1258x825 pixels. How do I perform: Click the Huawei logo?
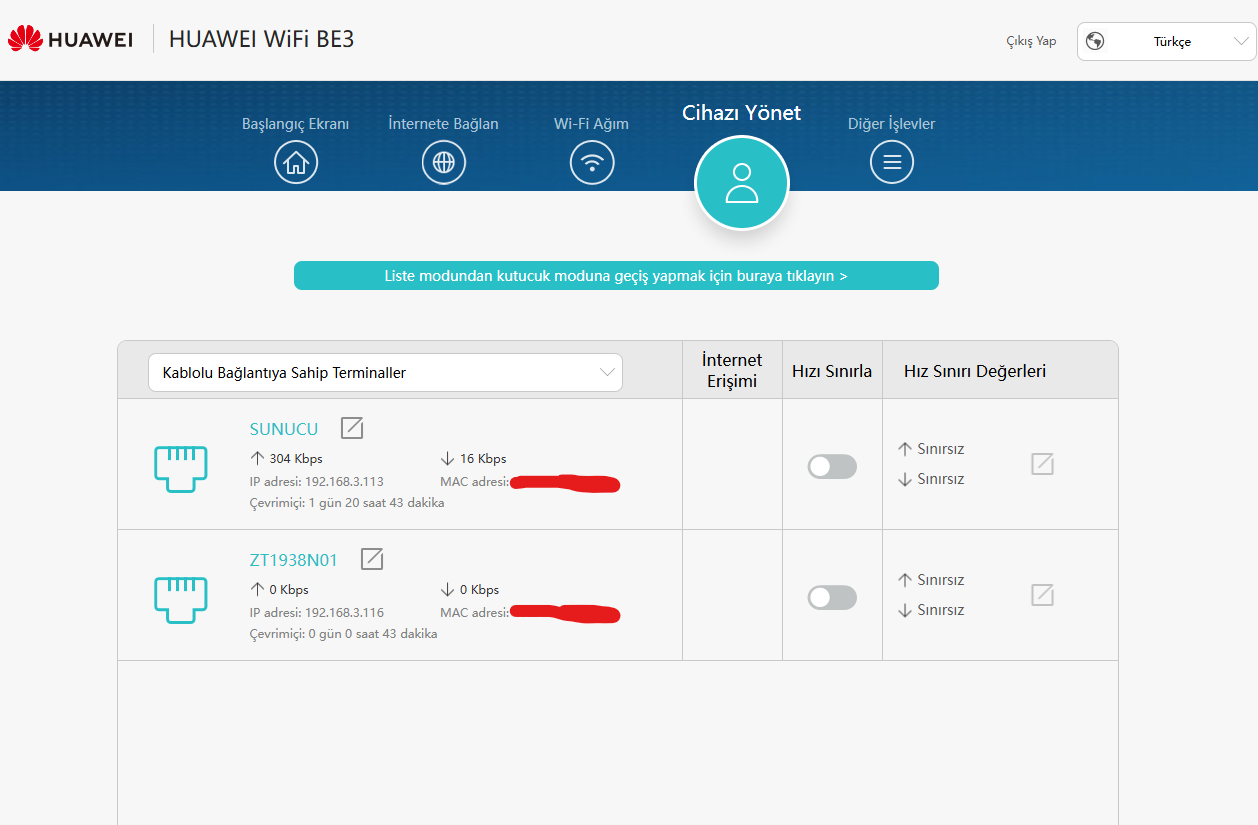click(70, 40)
